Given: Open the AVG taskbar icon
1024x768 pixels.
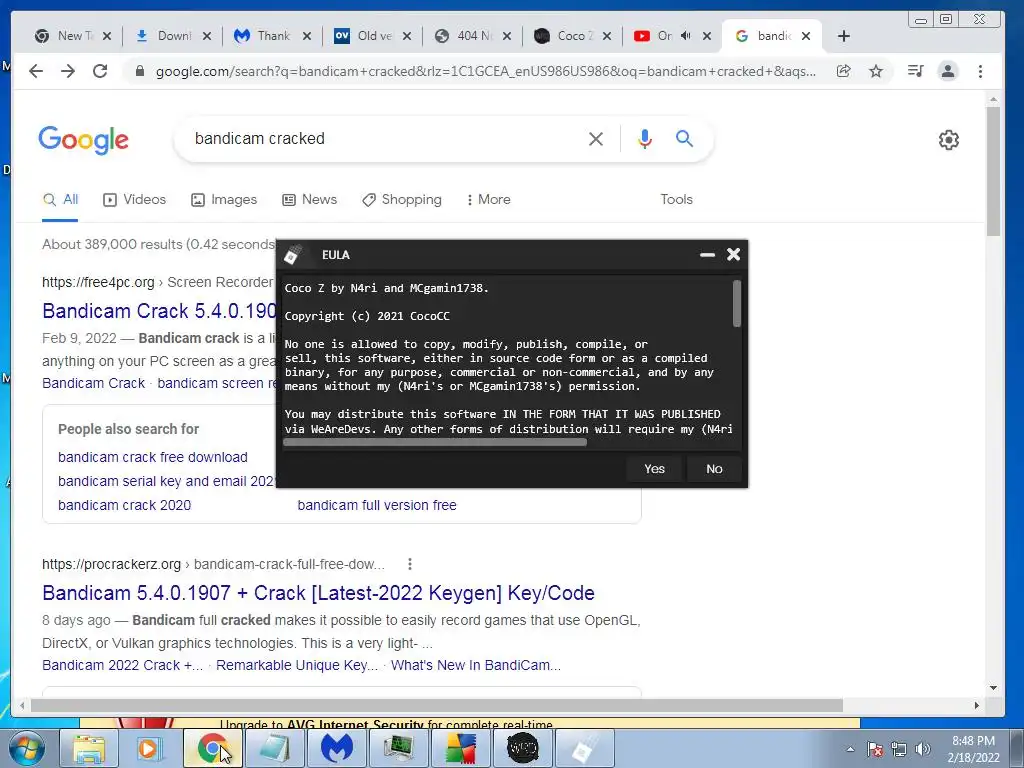Looking at the screenshot, I should 460,748.
